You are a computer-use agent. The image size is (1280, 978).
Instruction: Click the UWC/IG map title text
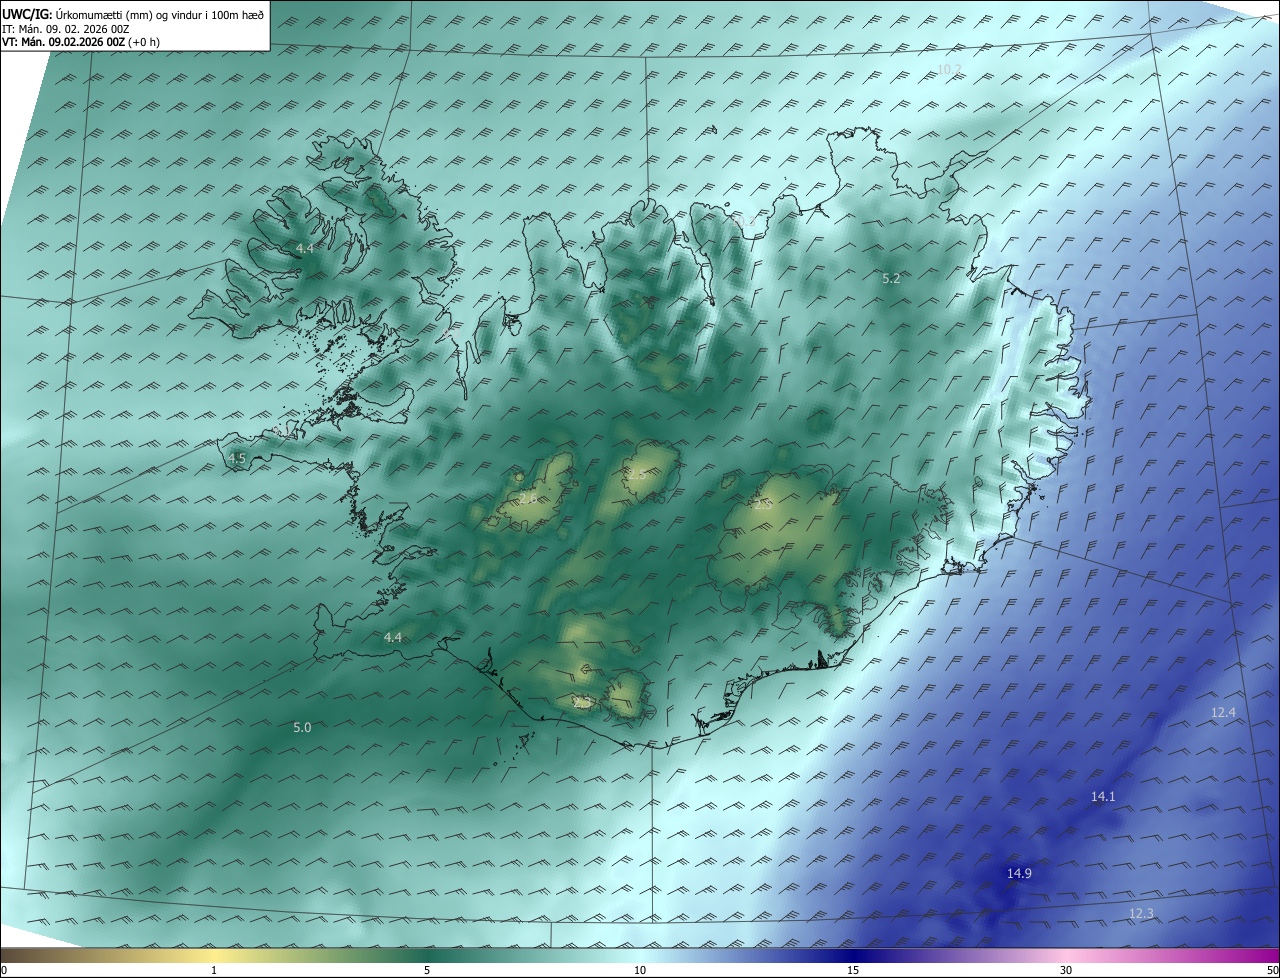click(133, 14)
